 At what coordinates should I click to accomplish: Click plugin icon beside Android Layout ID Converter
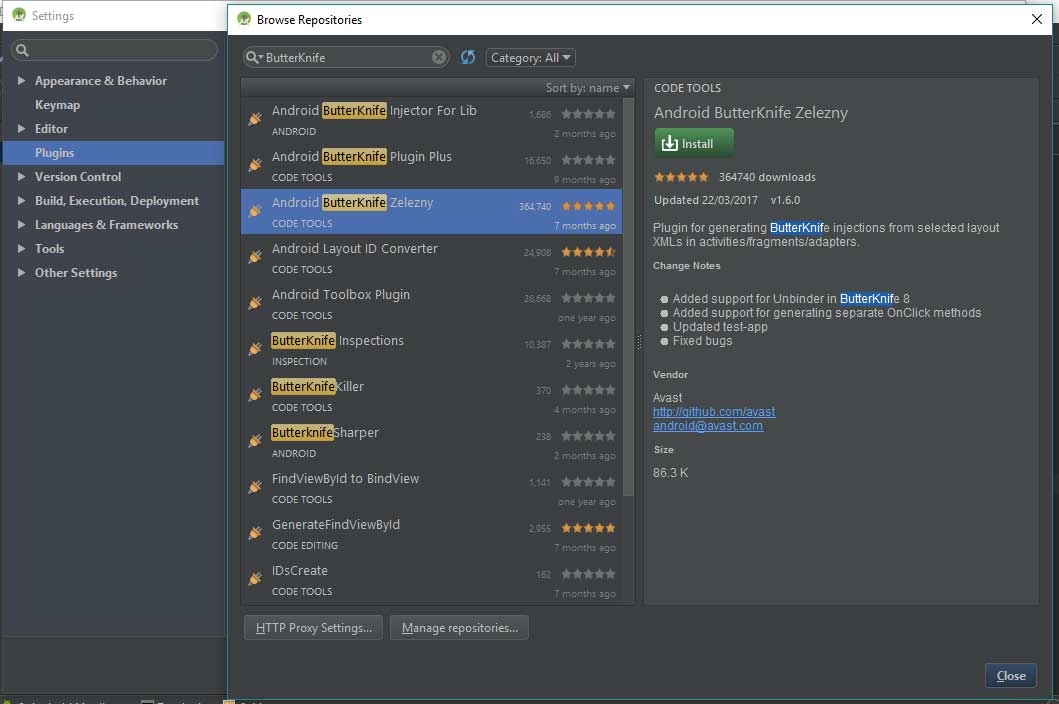[x=255, y=257]
